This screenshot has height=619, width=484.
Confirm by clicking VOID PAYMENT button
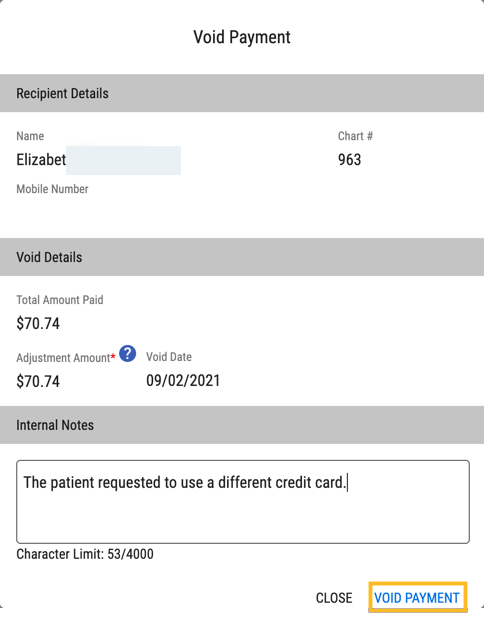(x=417, y=598)
